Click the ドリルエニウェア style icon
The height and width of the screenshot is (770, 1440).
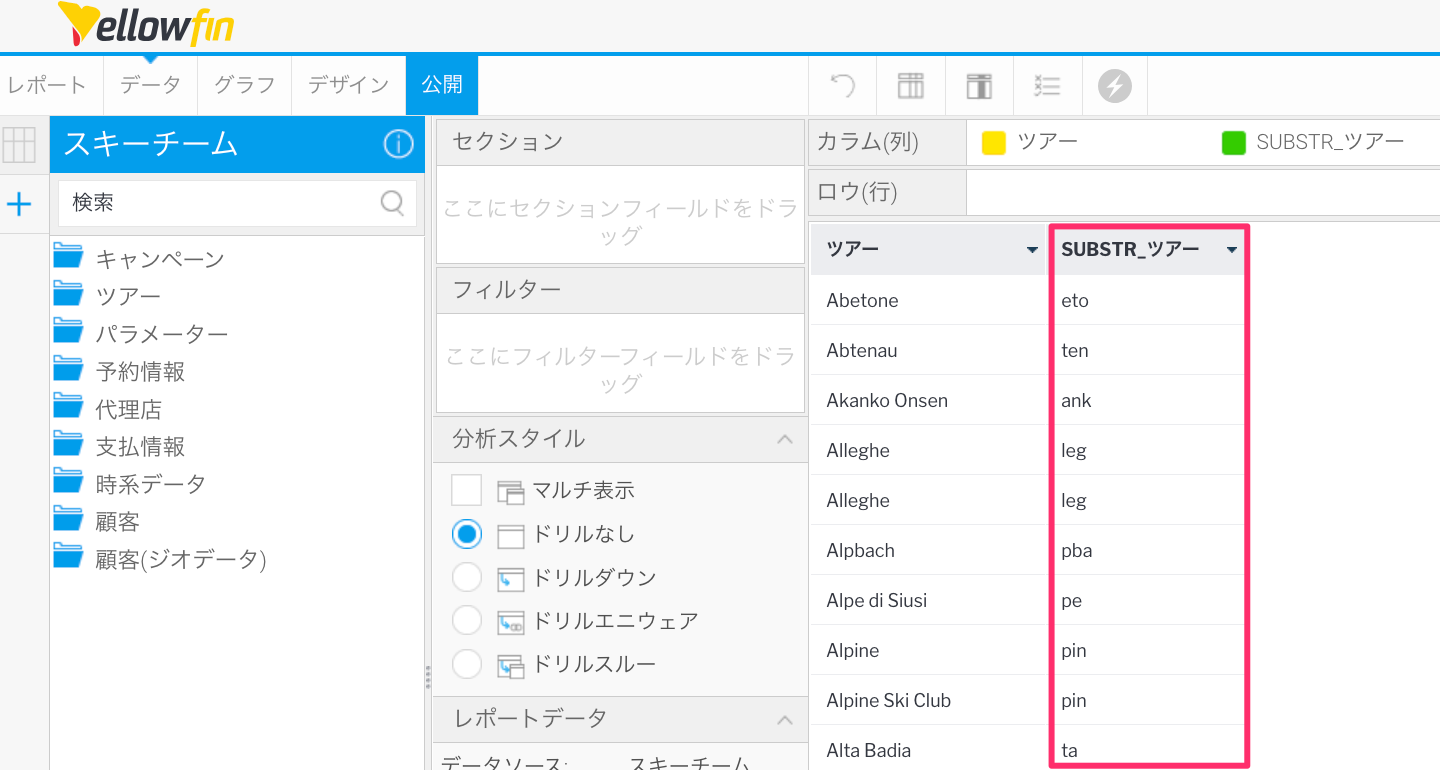(x=510, y=622)
